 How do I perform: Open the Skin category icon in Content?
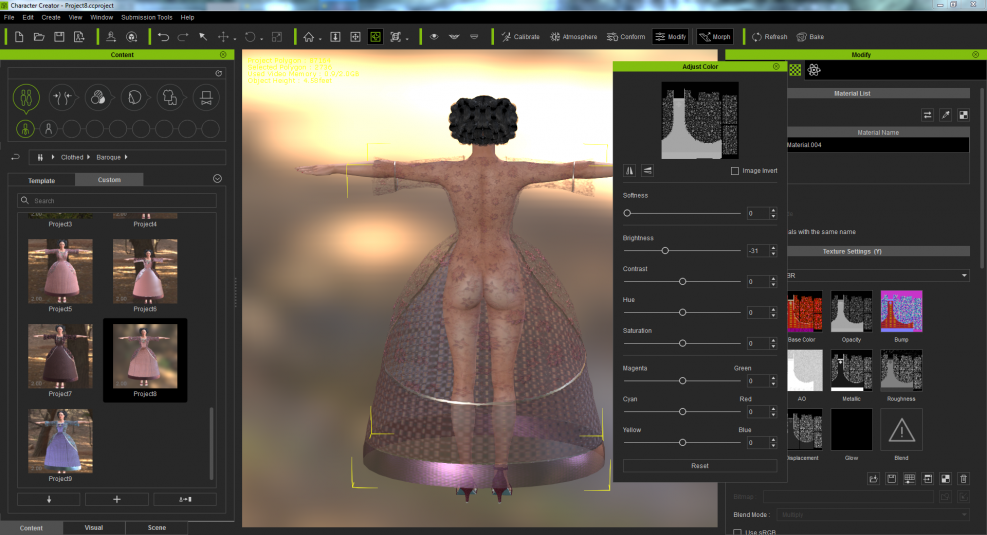pos(98,97)
